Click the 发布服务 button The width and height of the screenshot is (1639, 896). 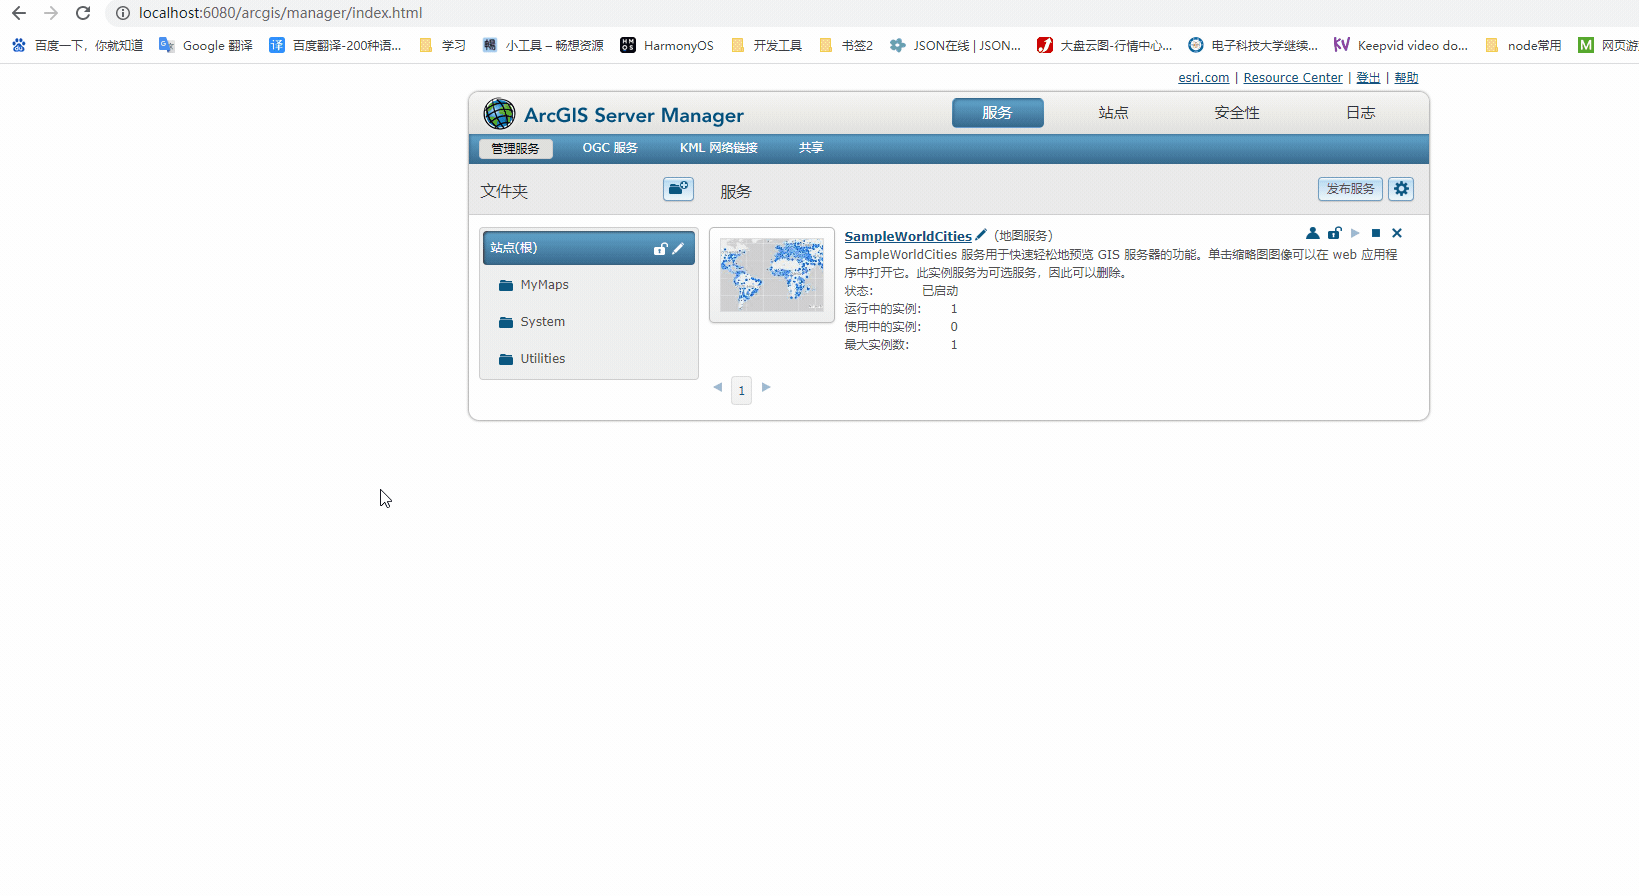click(x=1350, y=189)
